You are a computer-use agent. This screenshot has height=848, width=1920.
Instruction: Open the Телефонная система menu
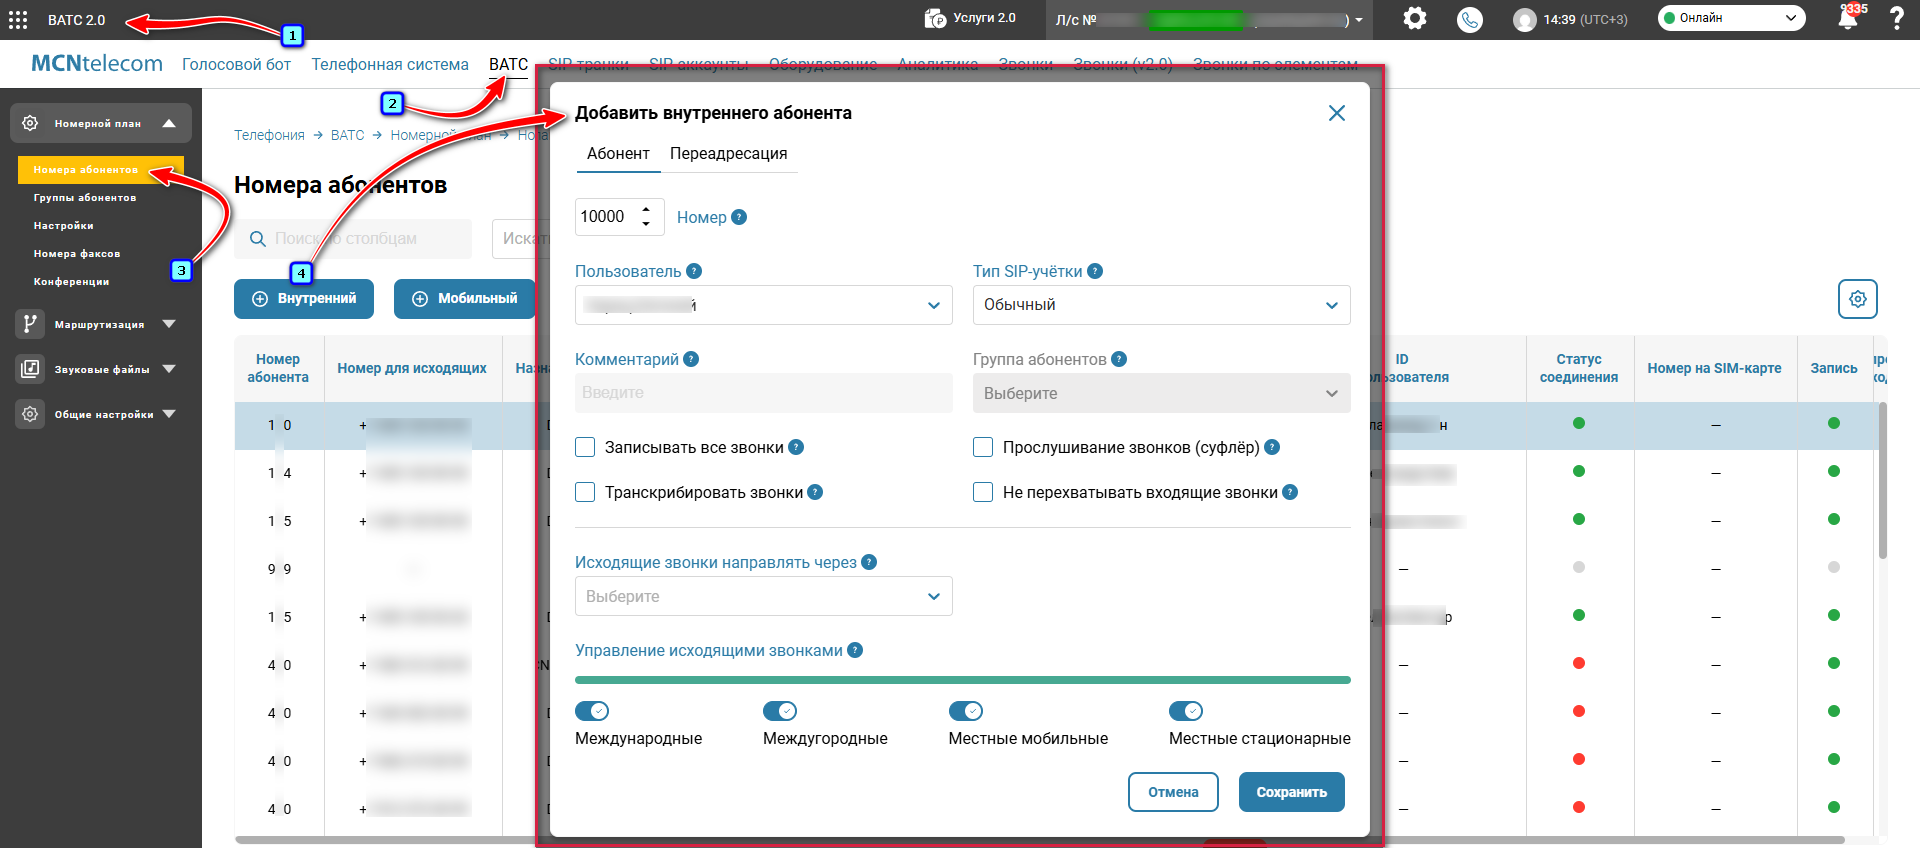tap(390, 64)
